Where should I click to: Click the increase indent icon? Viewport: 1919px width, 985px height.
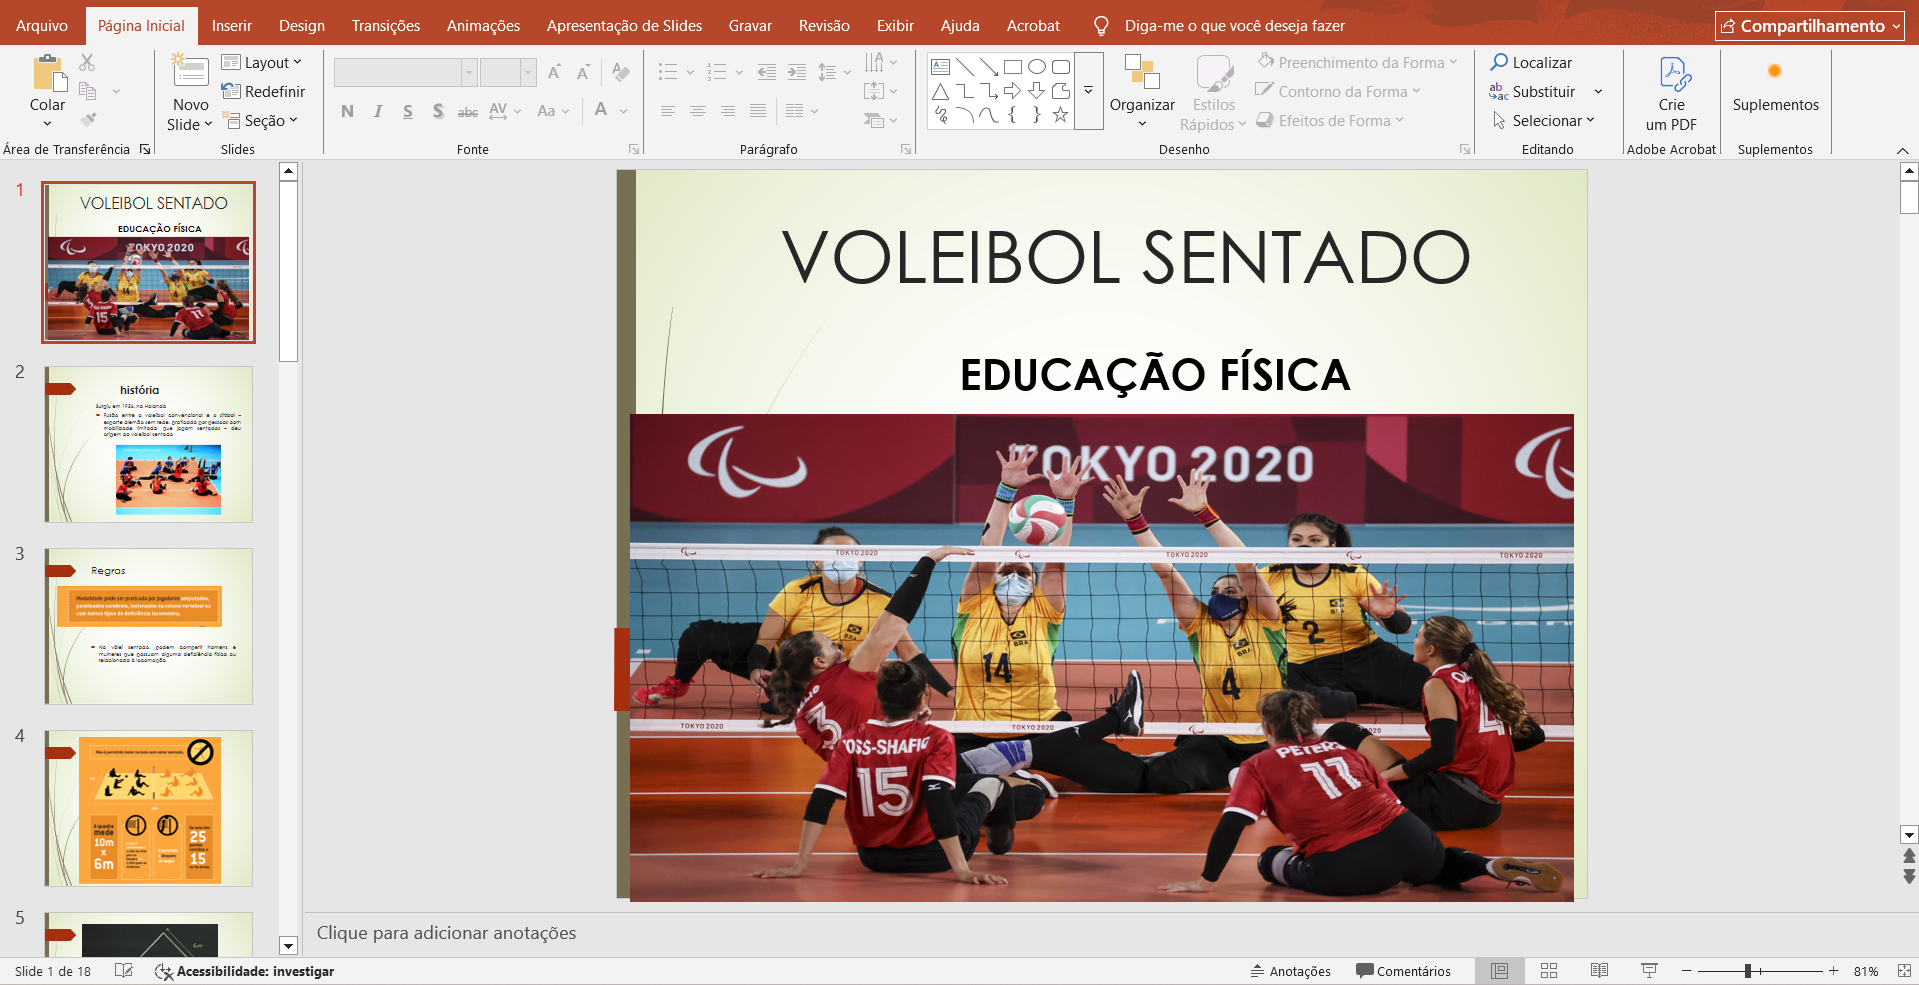(x=797, y=72)
